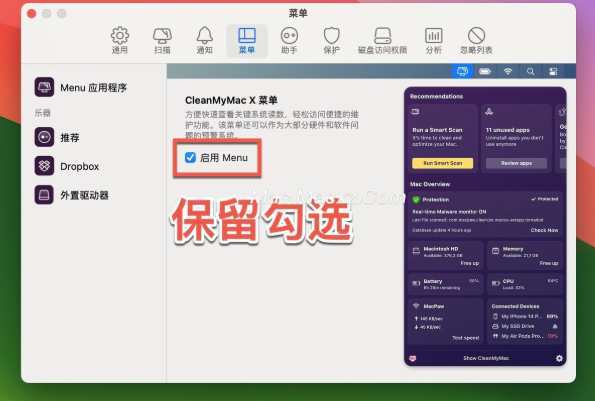Image resolution: width=595 pixels, height=401 pixels.
Task: Open the 通知 (Notifications) tab
Action: (205, 41)
